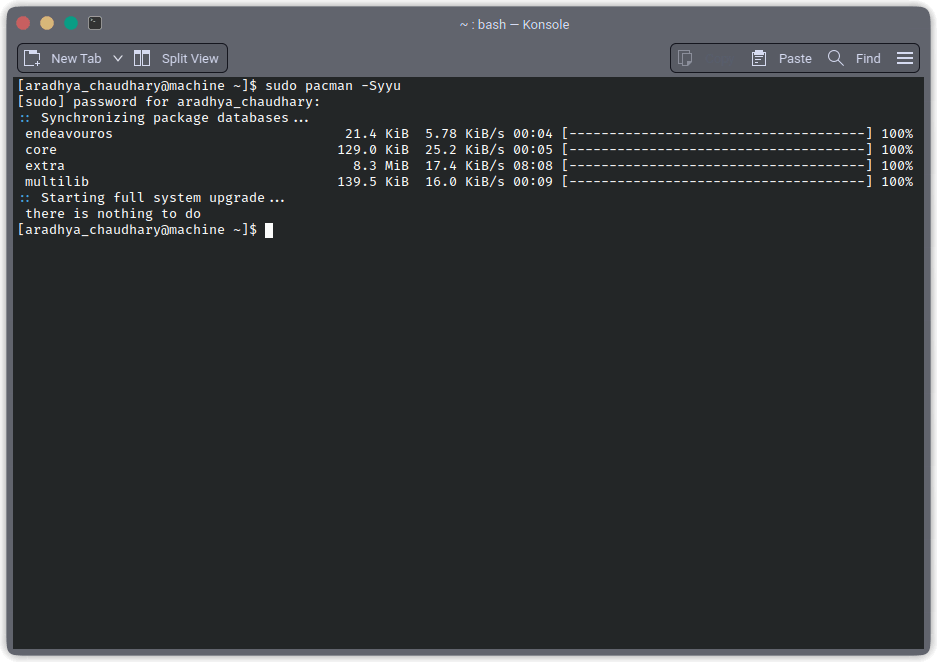Minimize window with the yellow button

(x=47, y=23)
